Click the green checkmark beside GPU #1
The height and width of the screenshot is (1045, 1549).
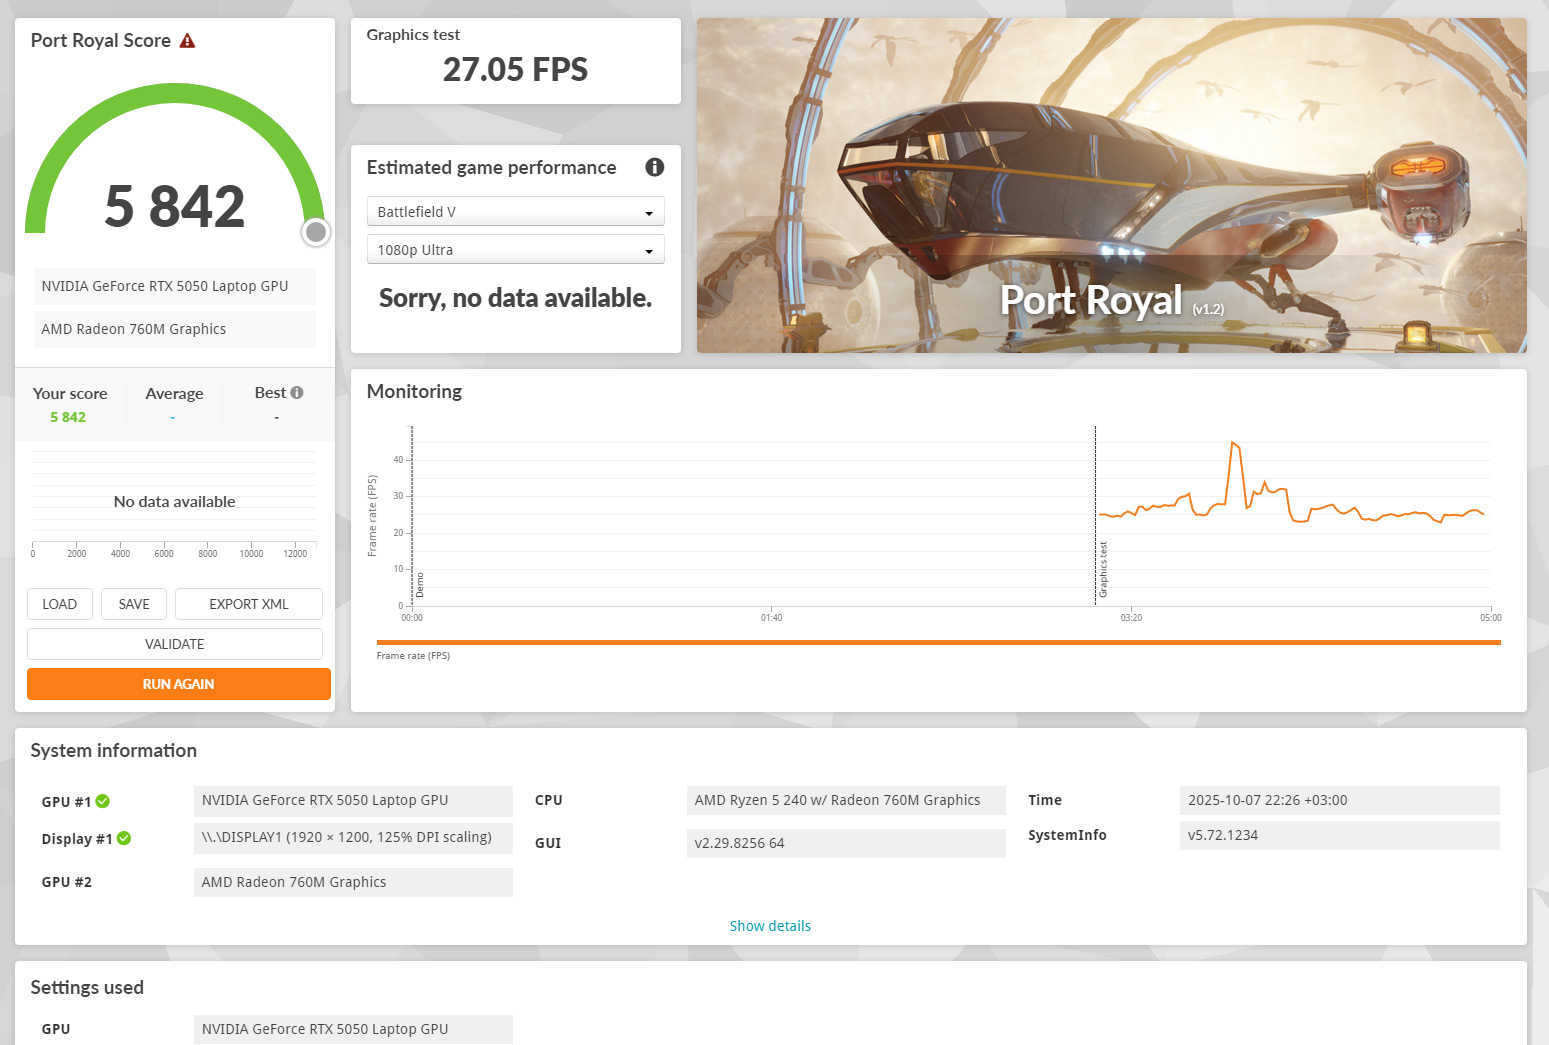[103, 801]
